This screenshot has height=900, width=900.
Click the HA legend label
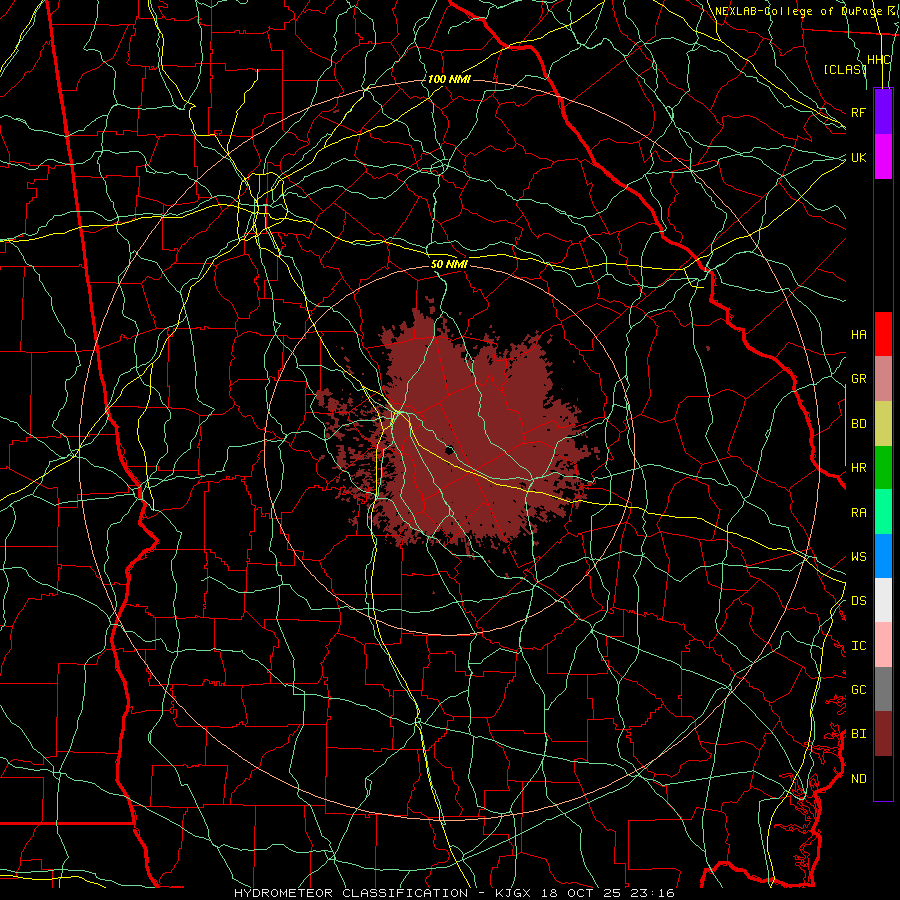click(858, 335)
